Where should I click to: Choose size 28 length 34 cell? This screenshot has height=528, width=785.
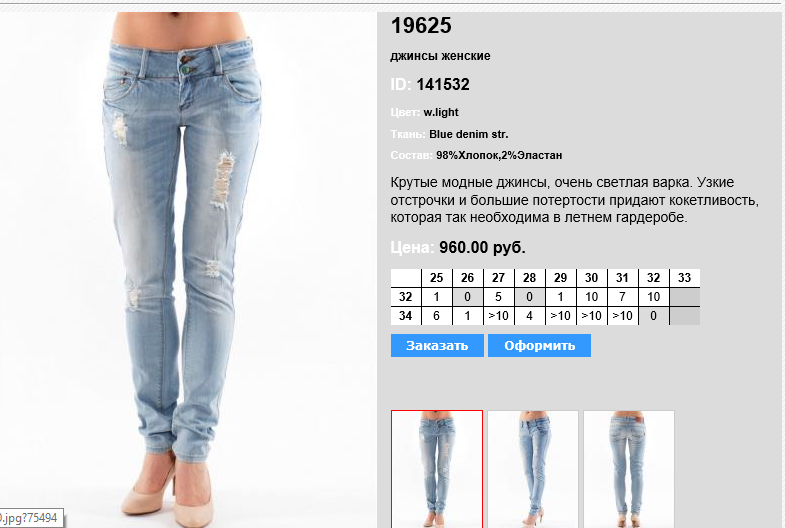529,316
